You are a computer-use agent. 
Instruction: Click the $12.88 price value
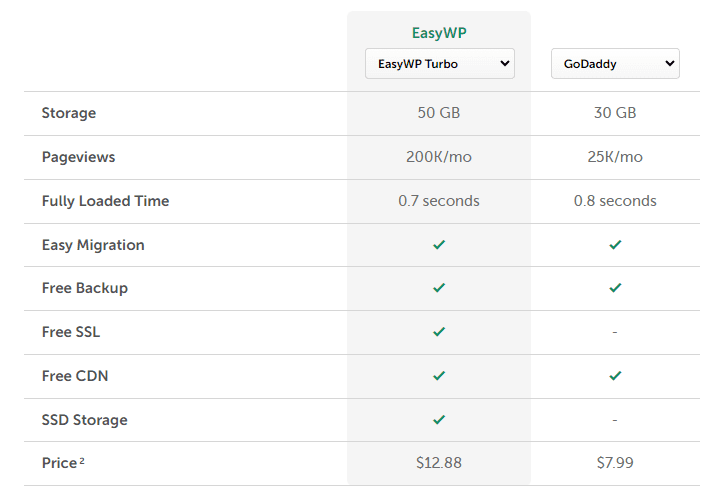click(439, 463)
